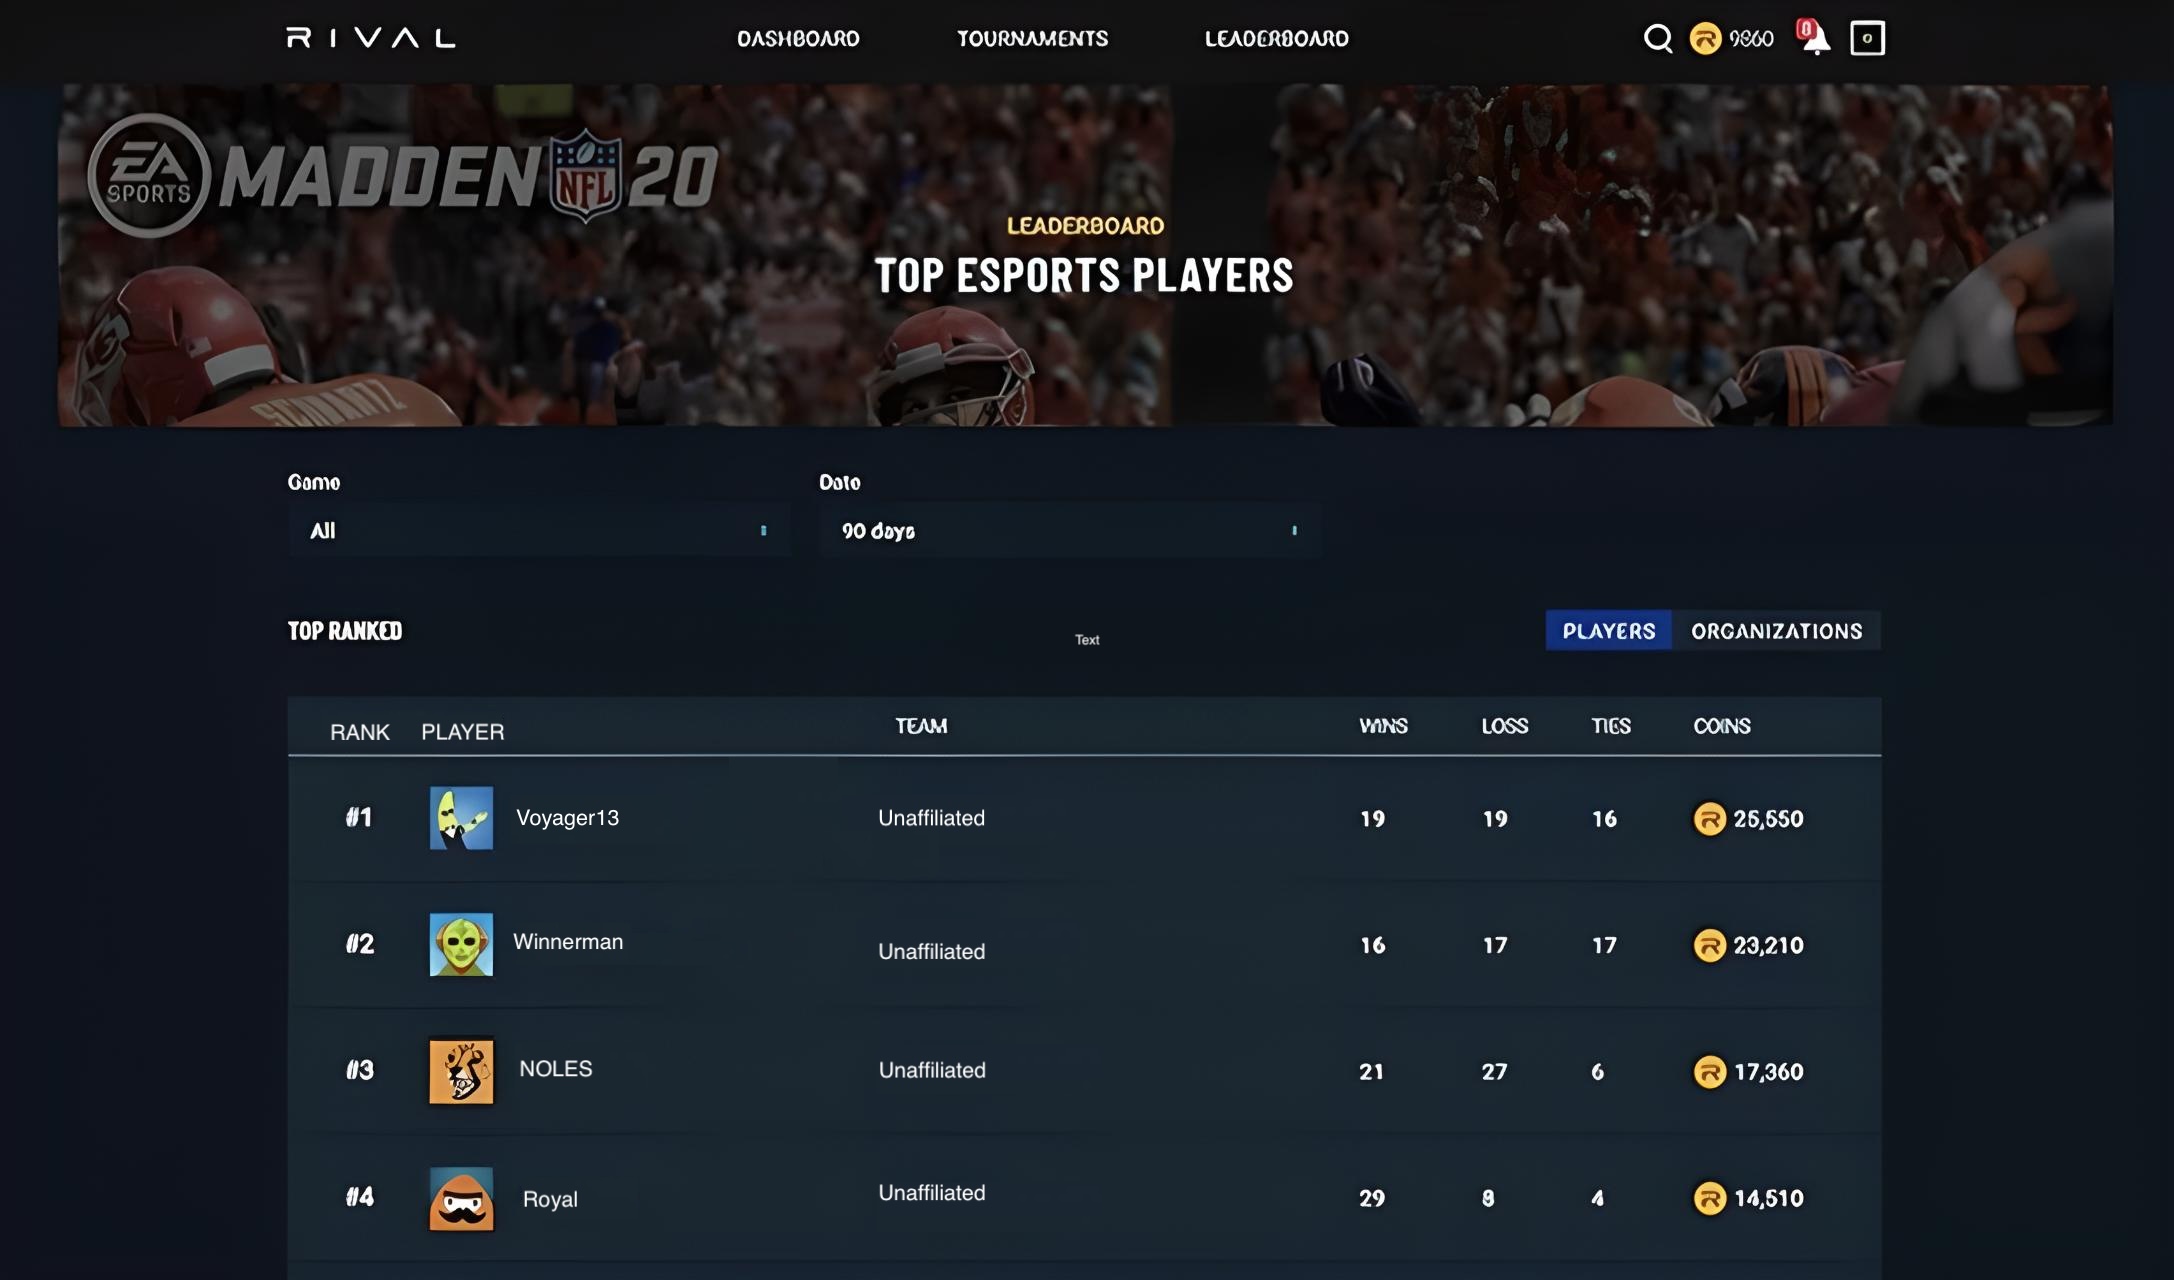
Task: Click the coin balance icon in header
Action: pyautogui.click(x=1705, y=39)
